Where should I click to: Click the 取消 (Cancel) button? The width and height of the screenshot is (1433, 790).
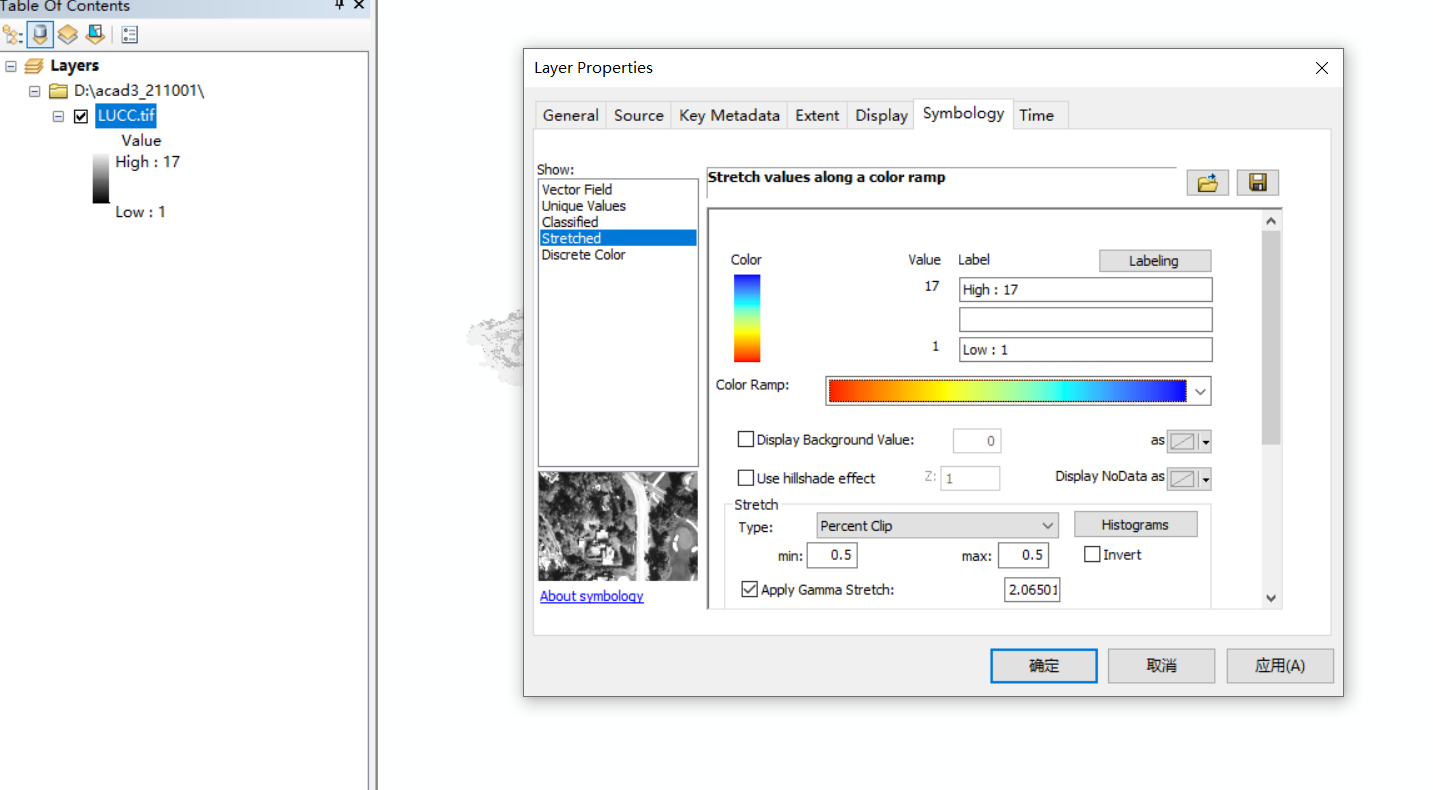[1162, 666]
